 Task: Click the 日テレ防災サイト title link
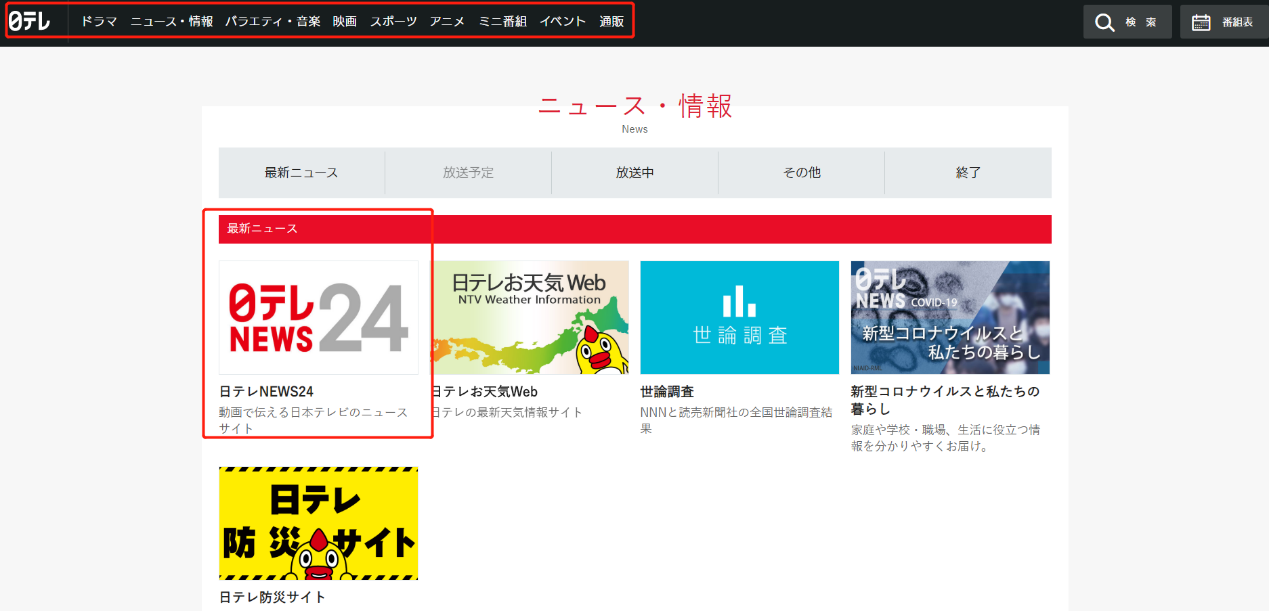(x=273, y=597)
